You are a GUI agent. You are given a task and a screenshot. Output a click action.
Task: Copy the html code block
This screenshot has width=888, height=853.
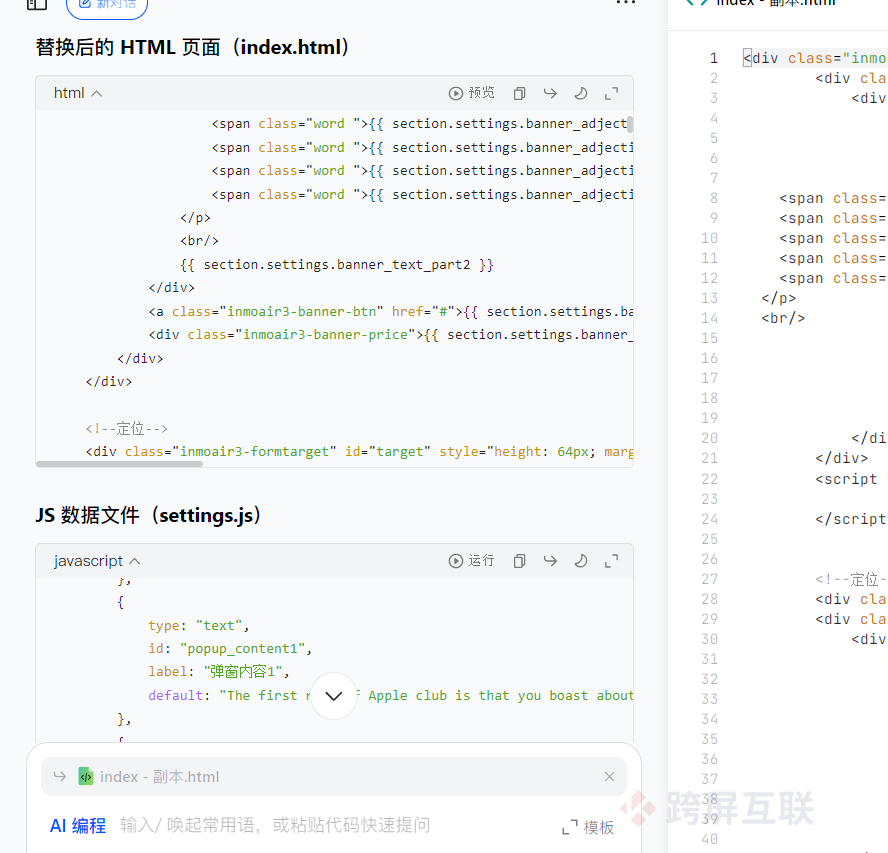[x=519, y=93]
